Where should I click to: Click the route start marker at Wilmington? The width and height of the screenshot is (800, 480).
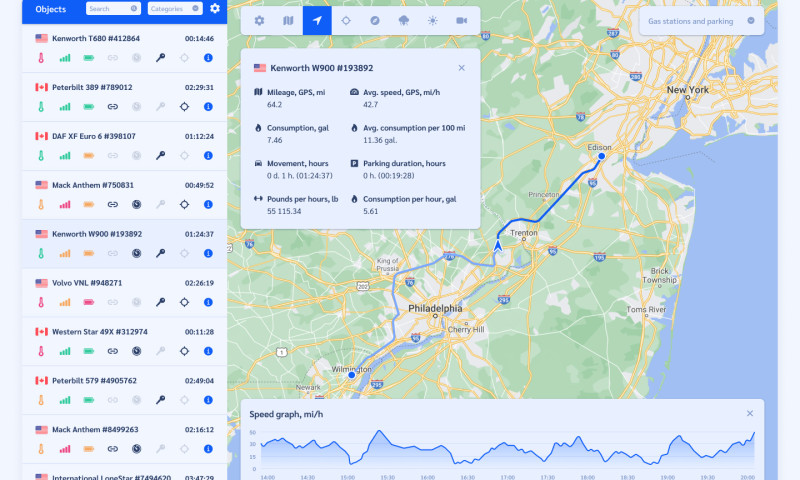coord(352,375)
